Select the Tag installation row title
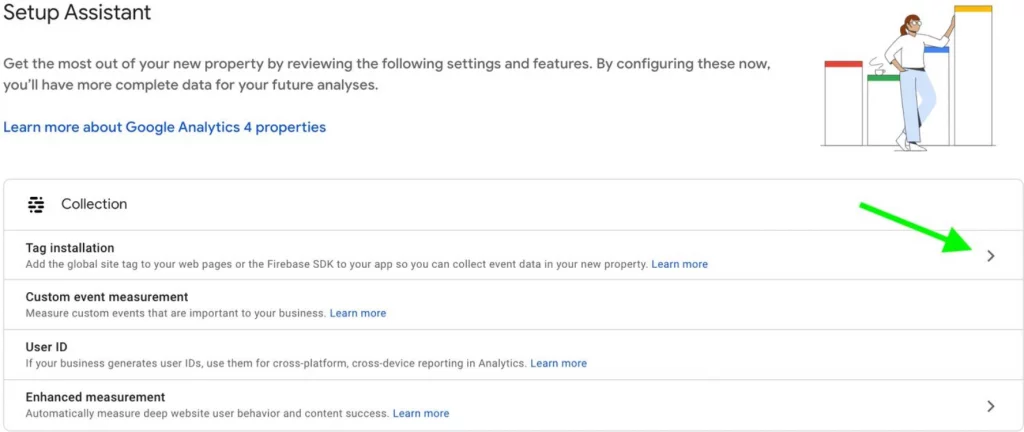Viewport: 1024px width, 432px height. [70, 248]
